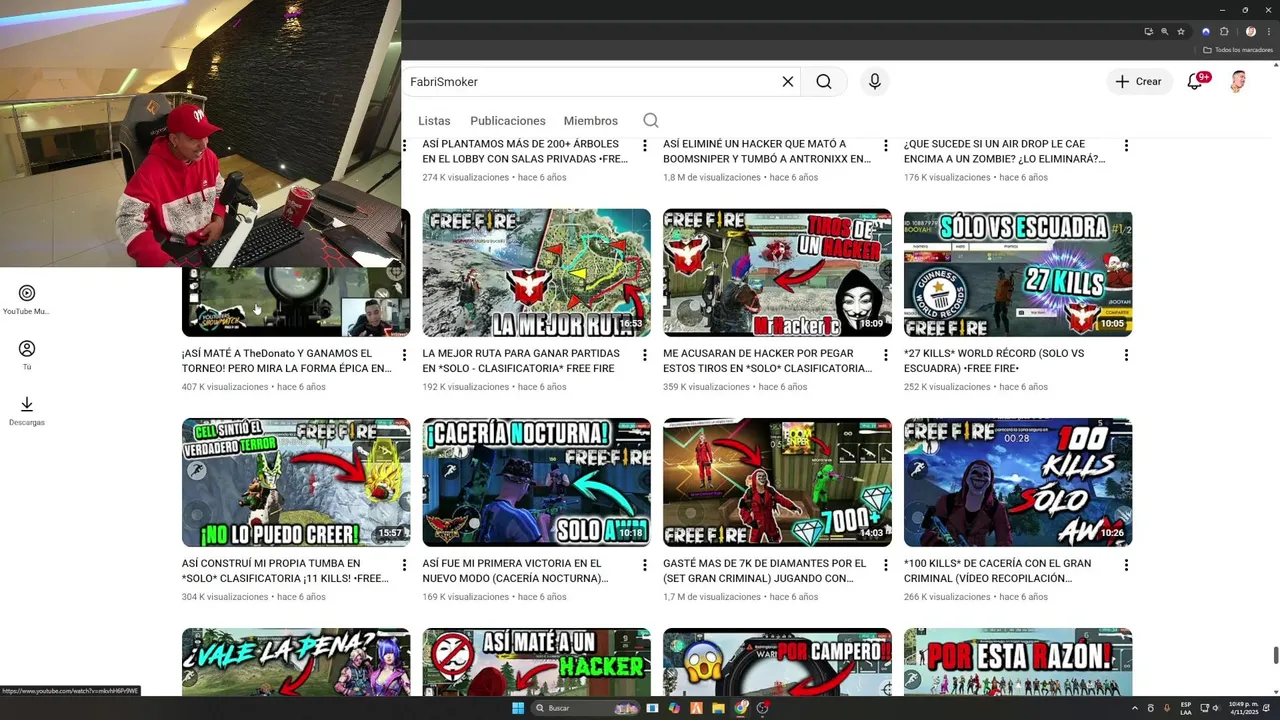This screenshot has width=1280, height=720.
Task: Open options for GASTÉ MAS DE 7K DE DIAMANTES video
Action: [x=886, y=565]
